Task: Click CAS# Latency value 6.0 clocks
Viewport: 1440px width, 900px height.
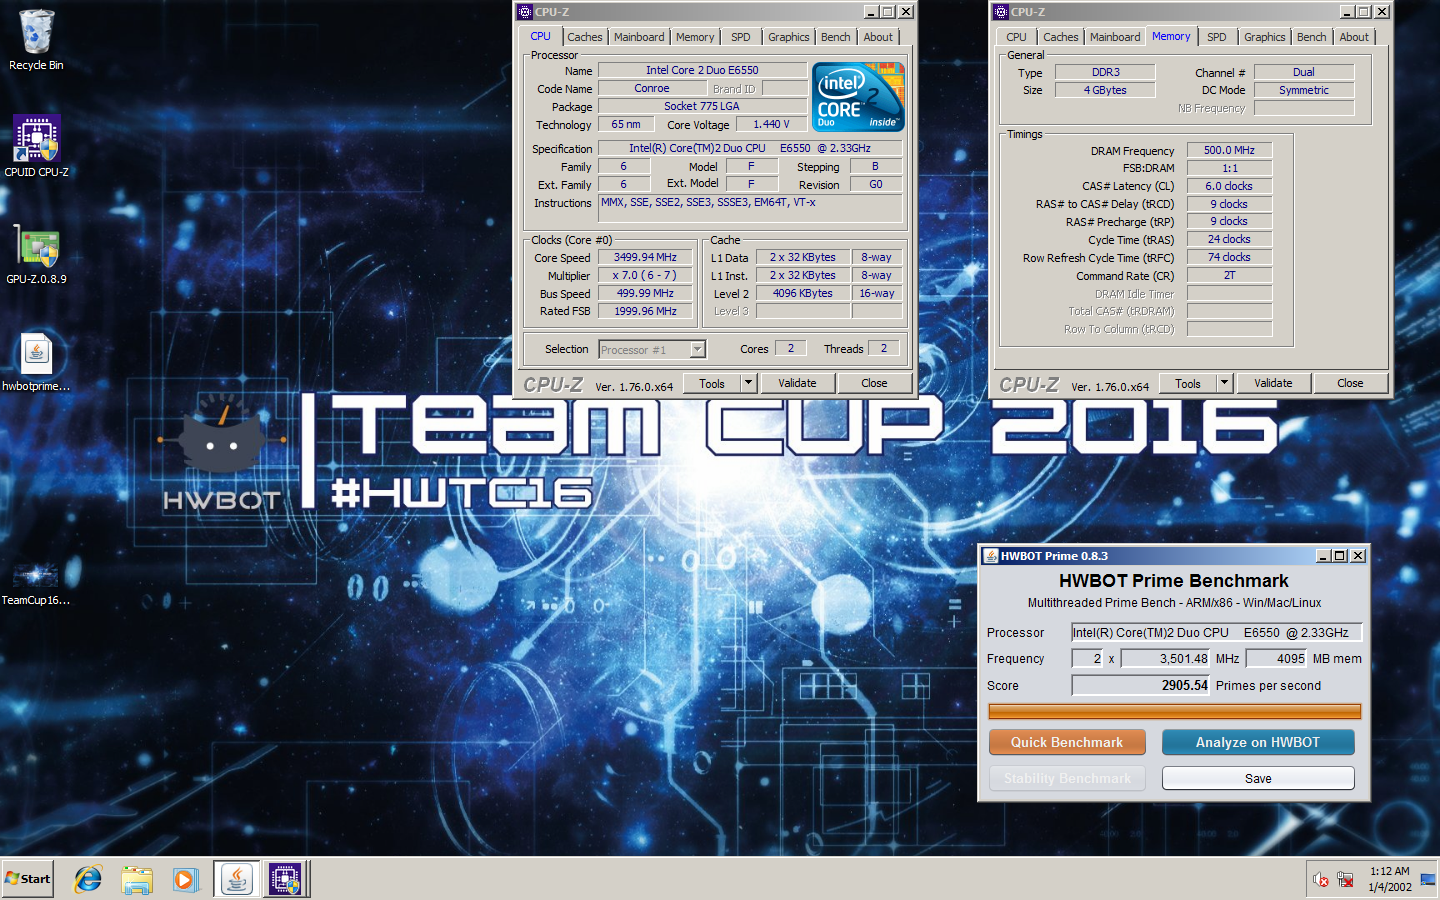Action: coord(1229,186)
